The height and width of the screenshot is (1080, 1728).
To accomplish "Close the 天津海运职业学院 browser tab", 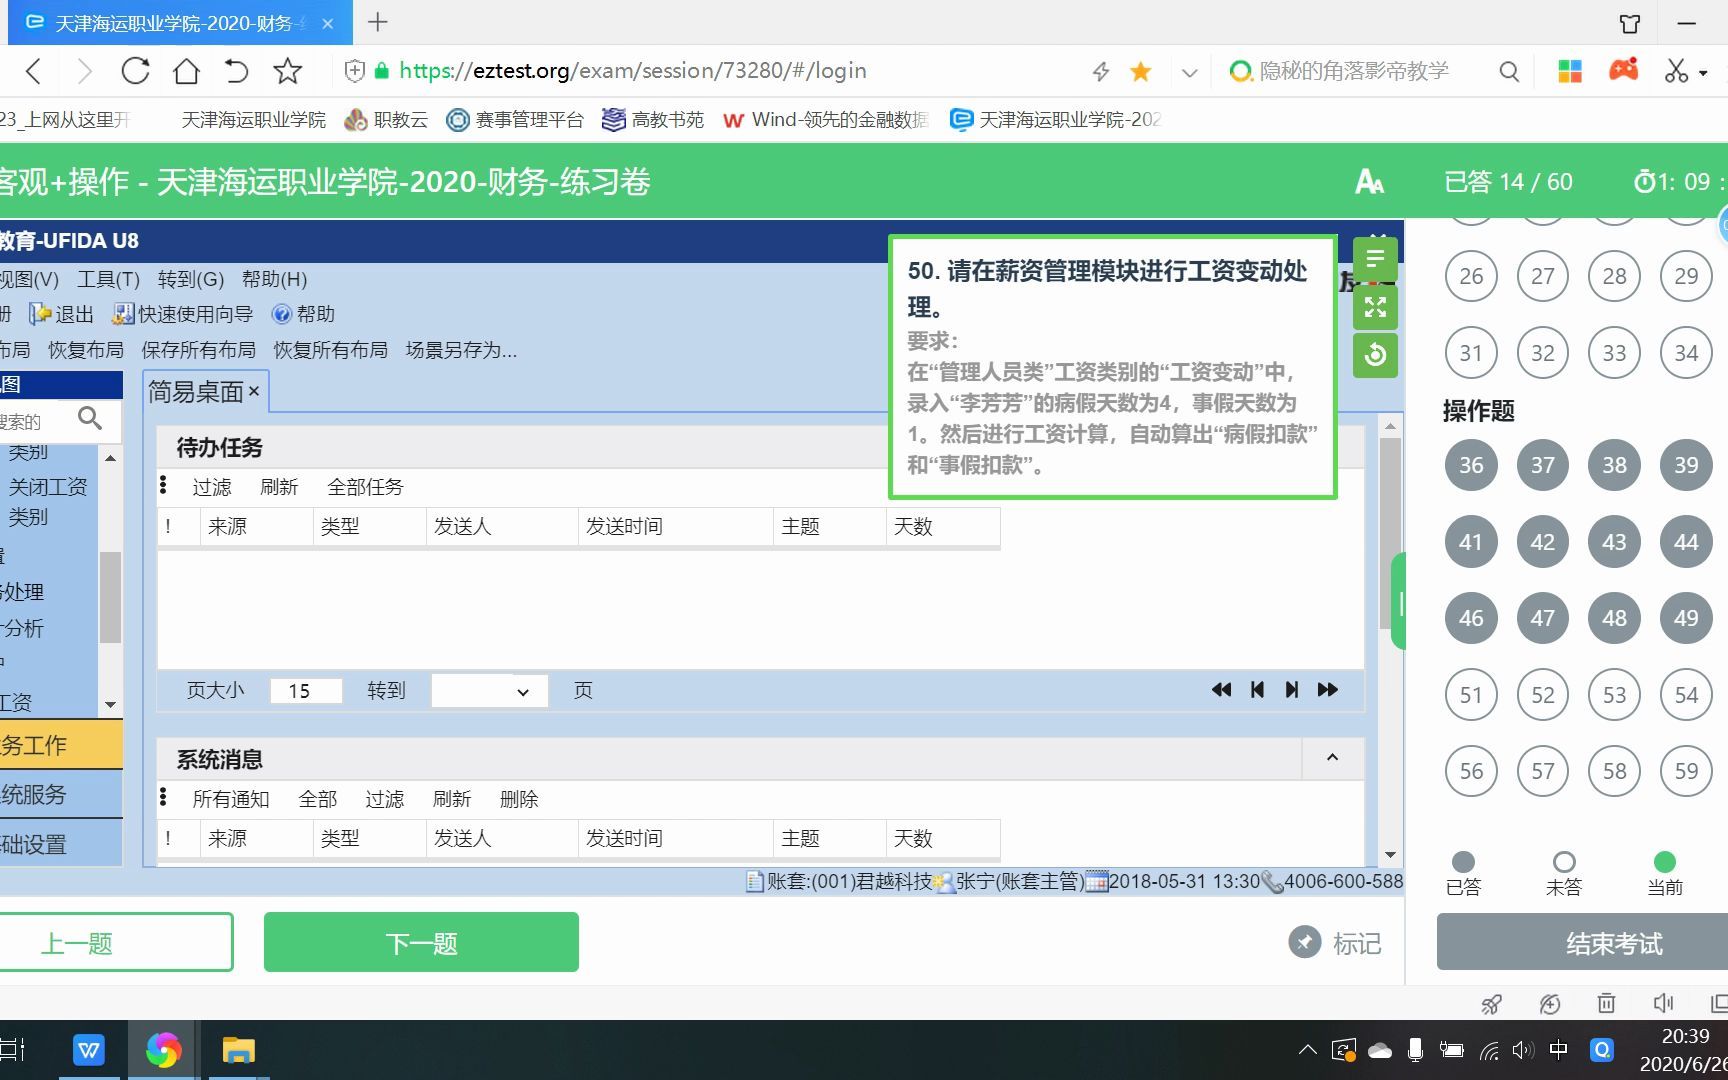I will [x=327, y=23].
